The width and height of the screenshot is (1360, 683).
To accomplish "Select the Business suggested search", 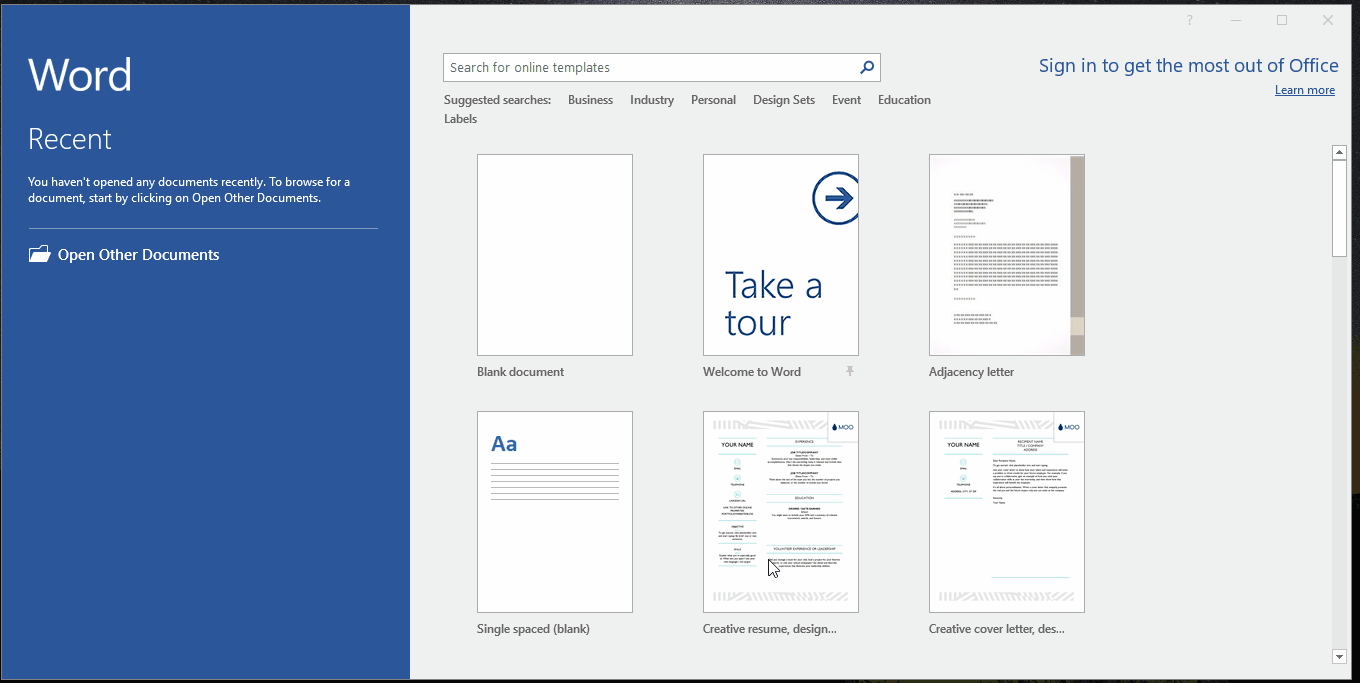I will [x=590, y=100].
